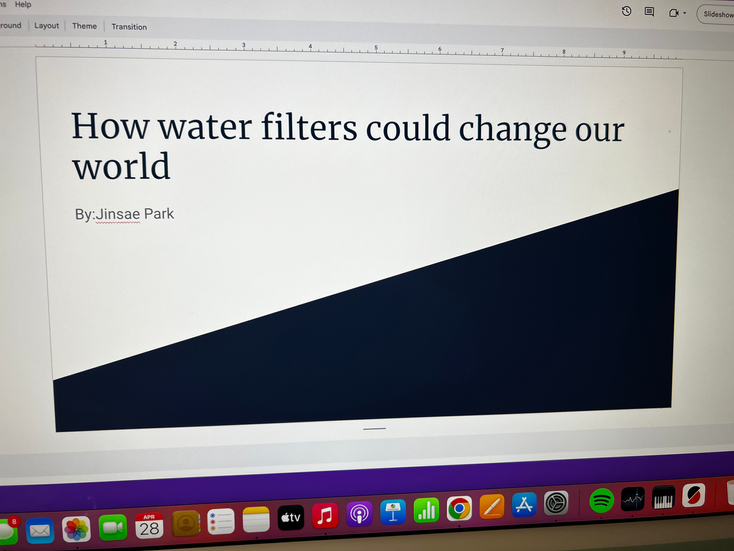Open the comments history icon
The width and height of the screenshot is (734, 551).
click(x=649, y=12)
